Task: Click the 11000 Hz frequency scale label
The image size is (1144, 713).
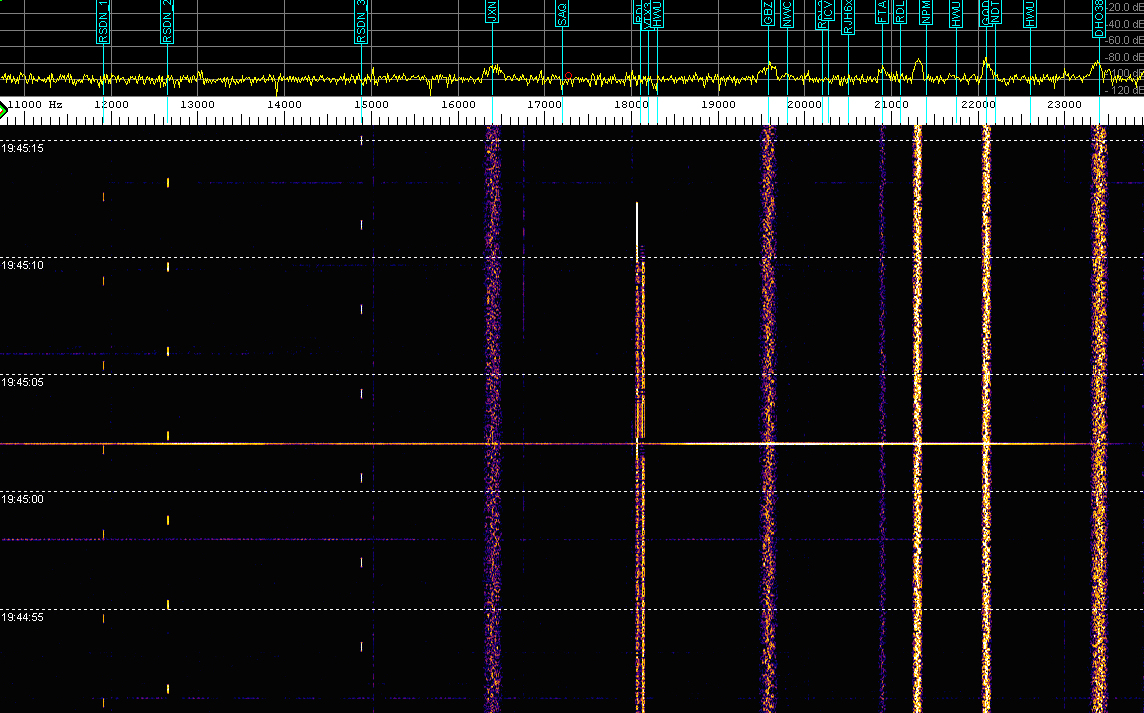Action: click(x=35, y=104)
